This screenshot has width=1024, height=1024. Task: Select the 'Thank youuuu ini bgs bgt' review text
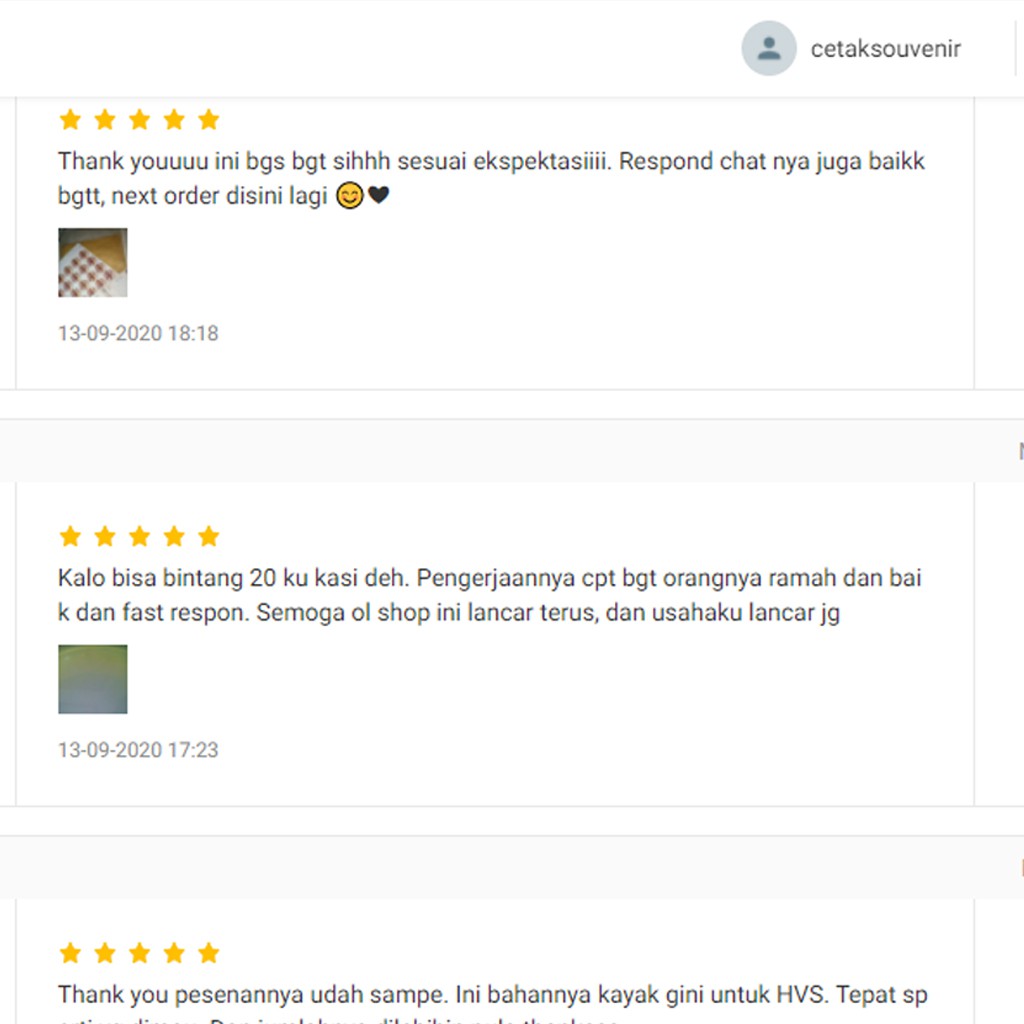(x=491, y=178)
